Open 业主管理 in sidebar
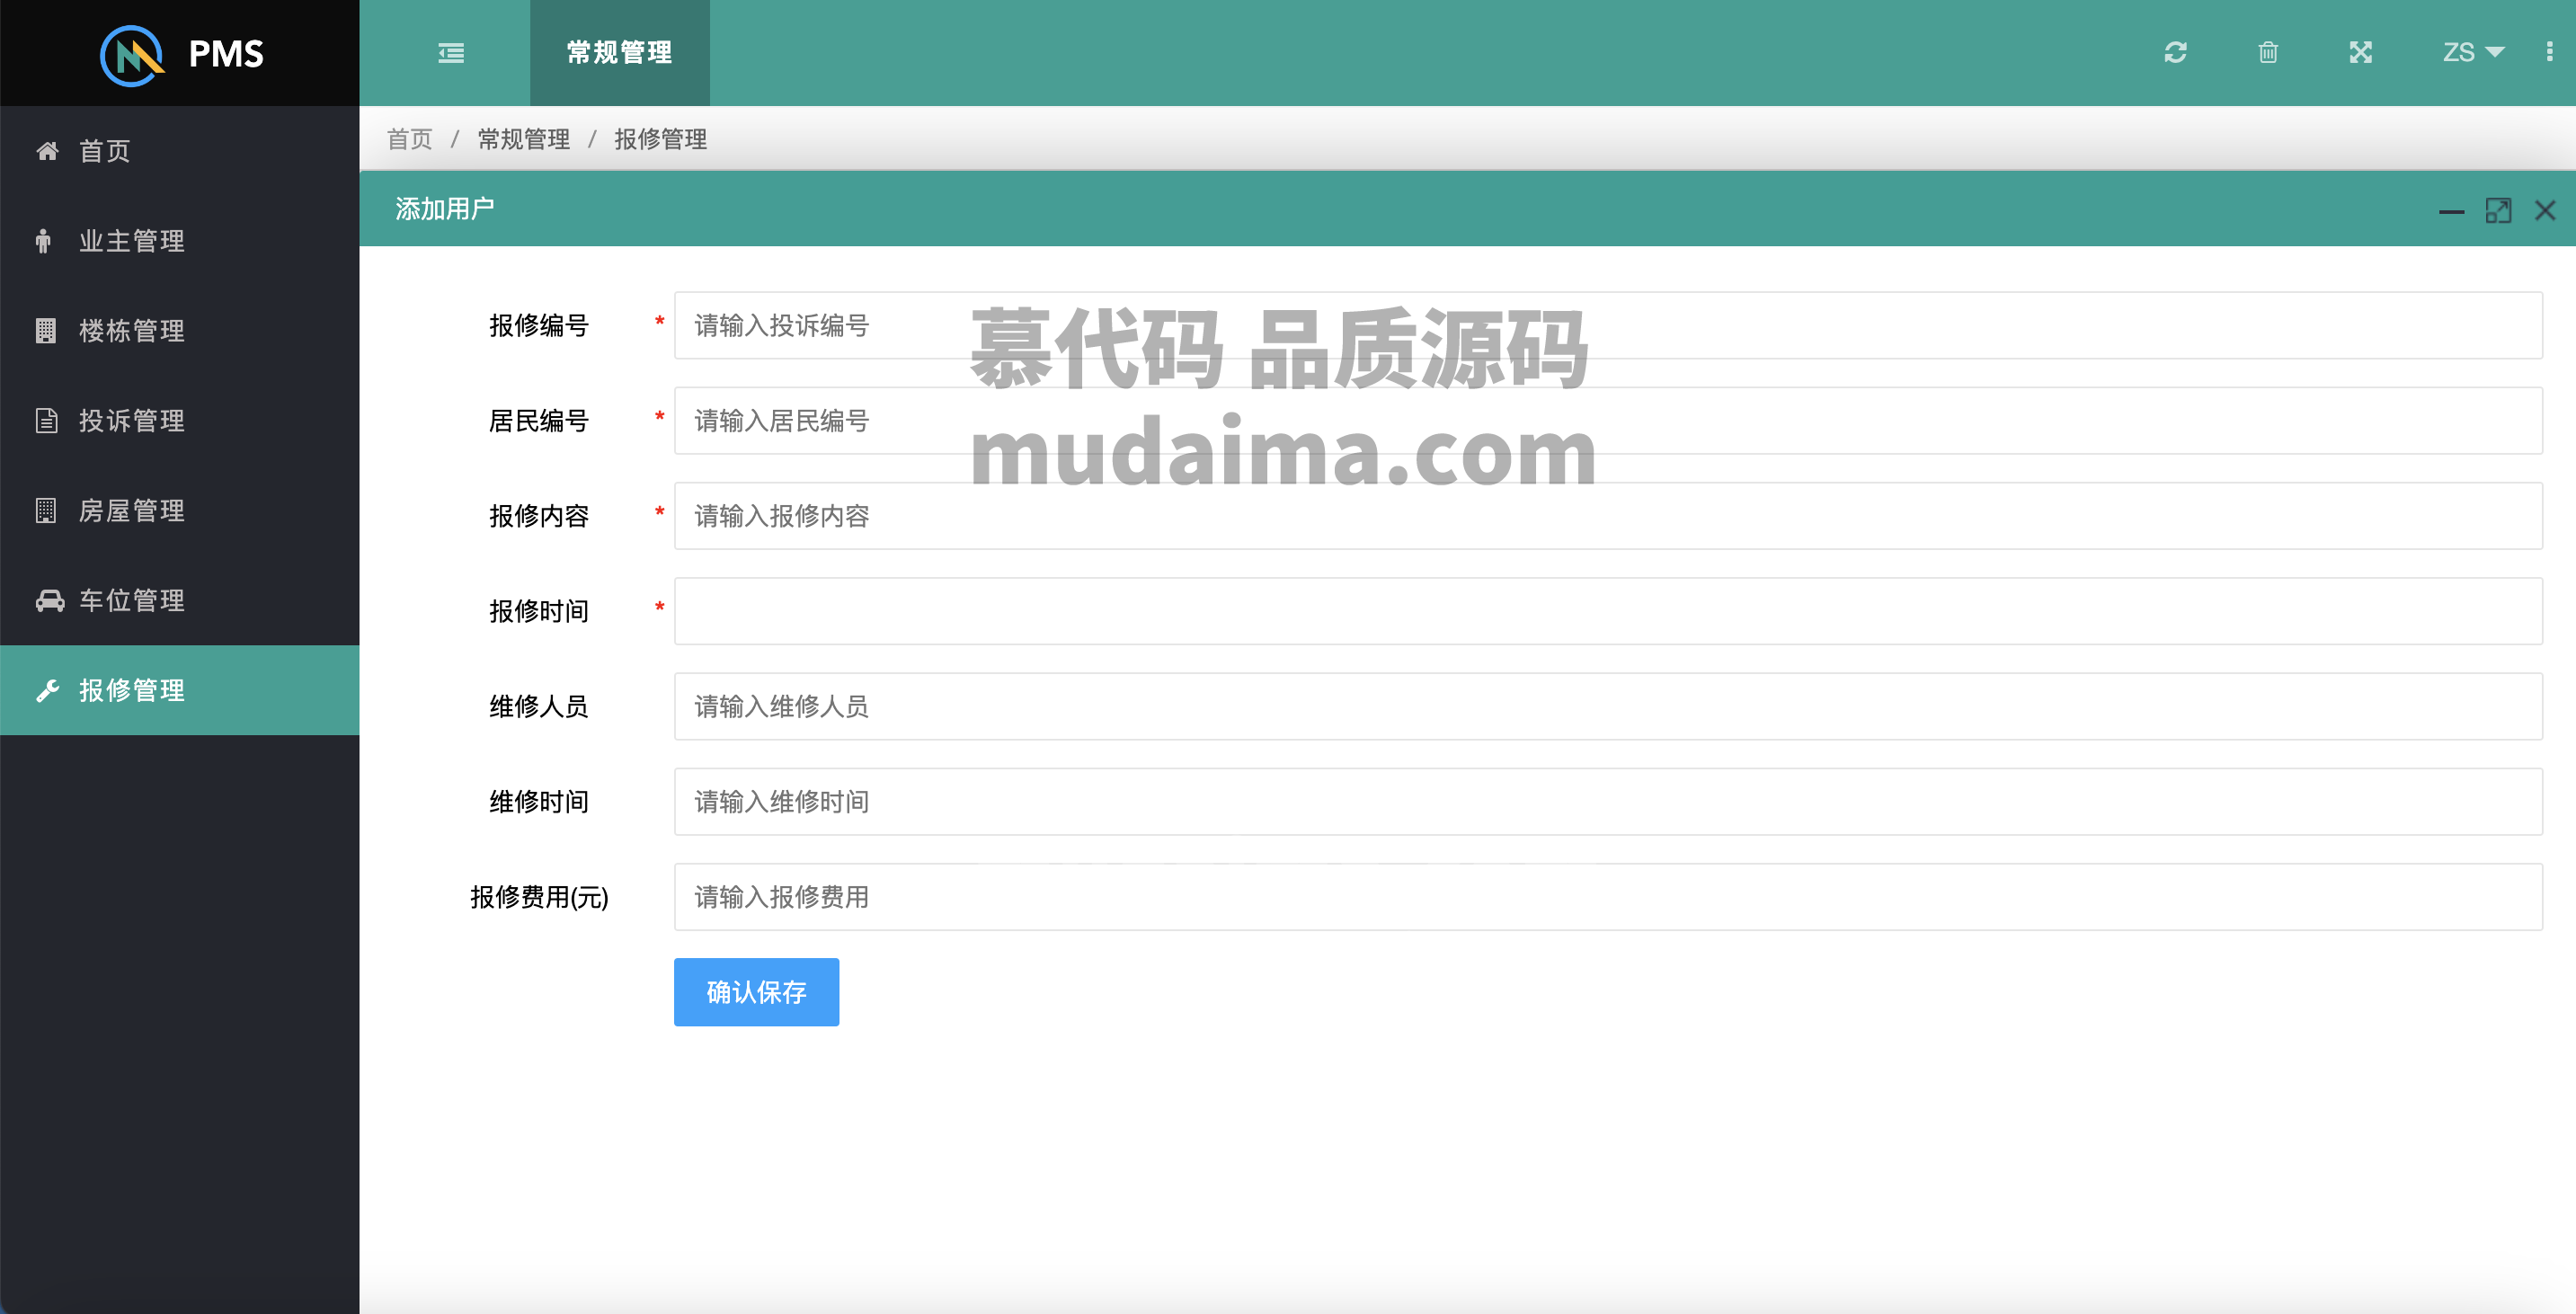Screen dimensions: 2576x1314 [180, 241]
